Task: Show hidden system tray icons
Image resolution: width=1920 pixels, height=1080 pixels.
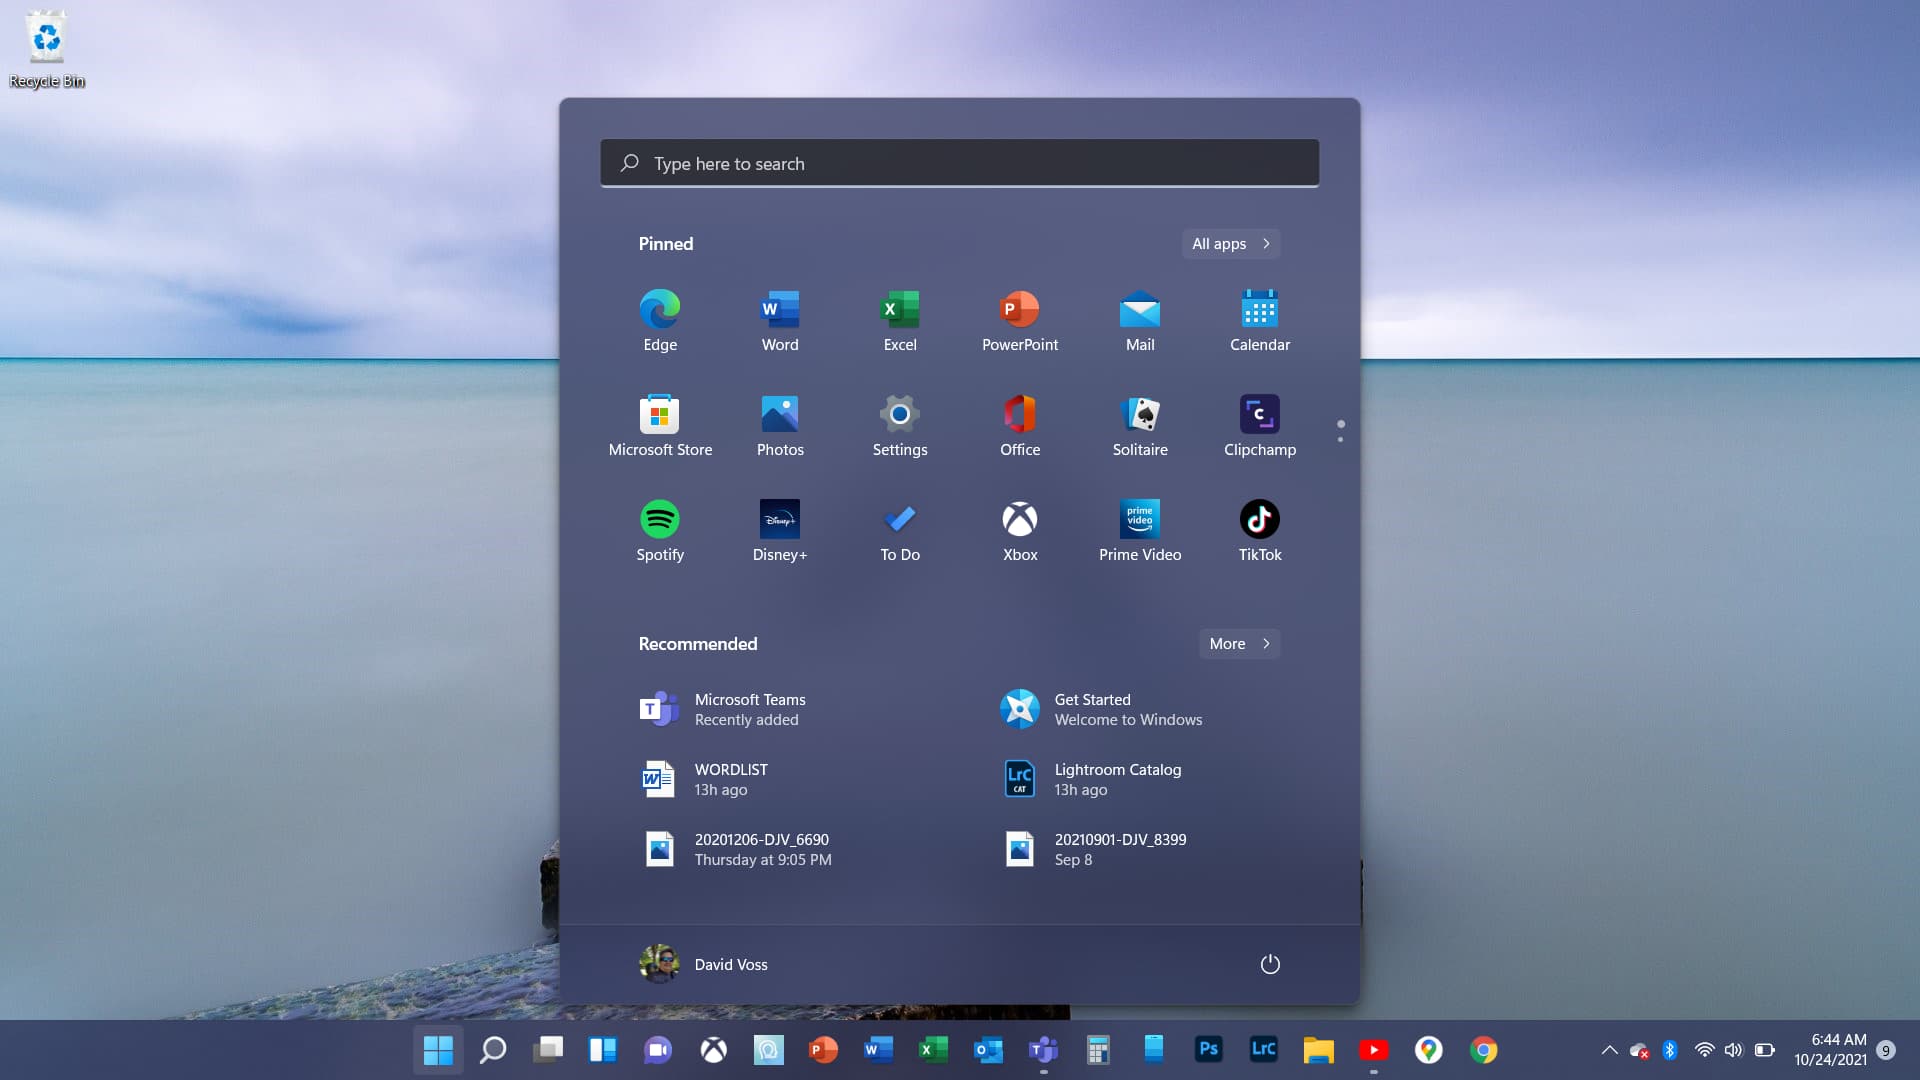Action: pos(1609,1050)
